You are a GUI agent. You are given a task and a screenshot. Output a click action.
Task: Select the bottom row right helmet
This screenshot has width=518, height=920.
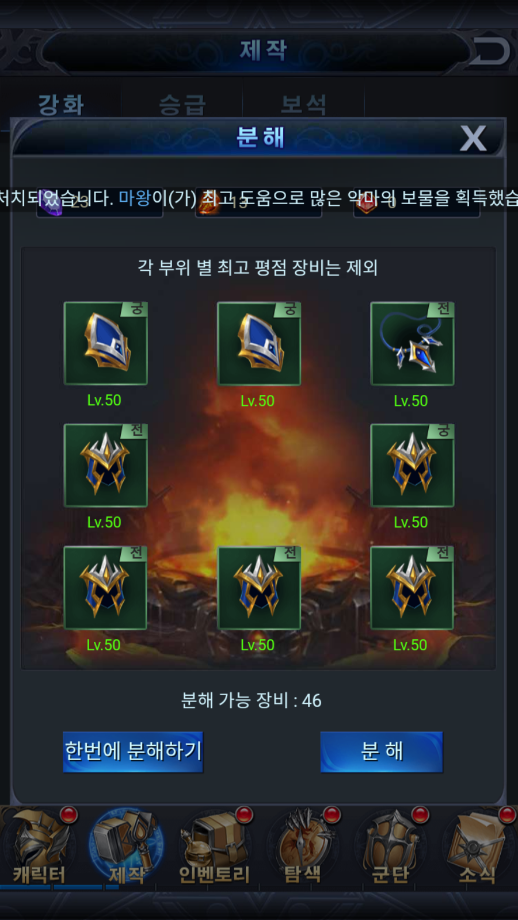[x=412, y=587]
